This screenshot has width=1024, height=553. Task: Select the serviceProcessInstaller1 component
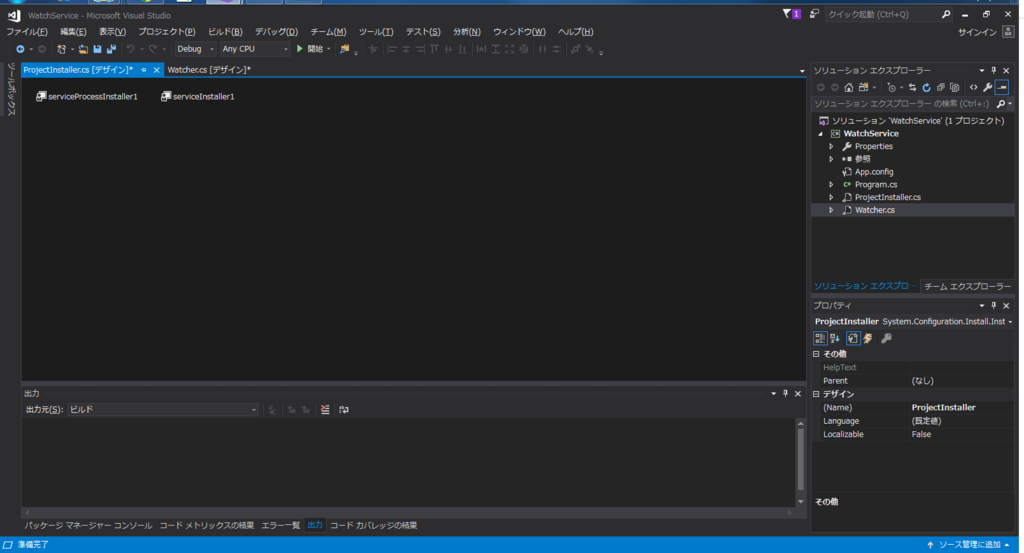point(86,97)
